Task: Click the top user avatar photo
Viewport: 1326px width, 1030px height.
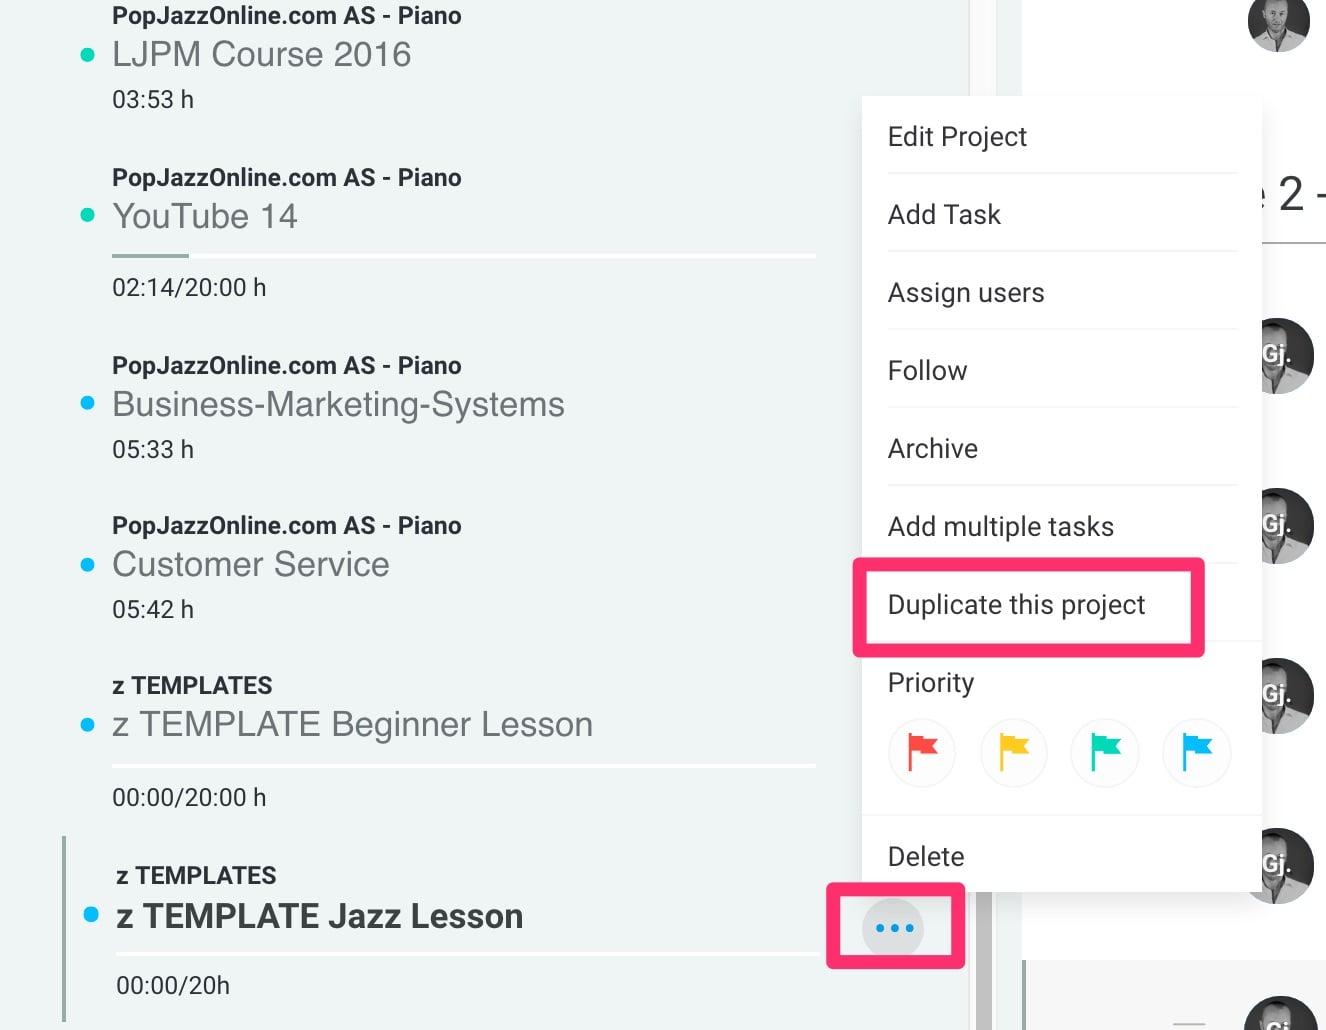Action: (x=1278, y=20)
